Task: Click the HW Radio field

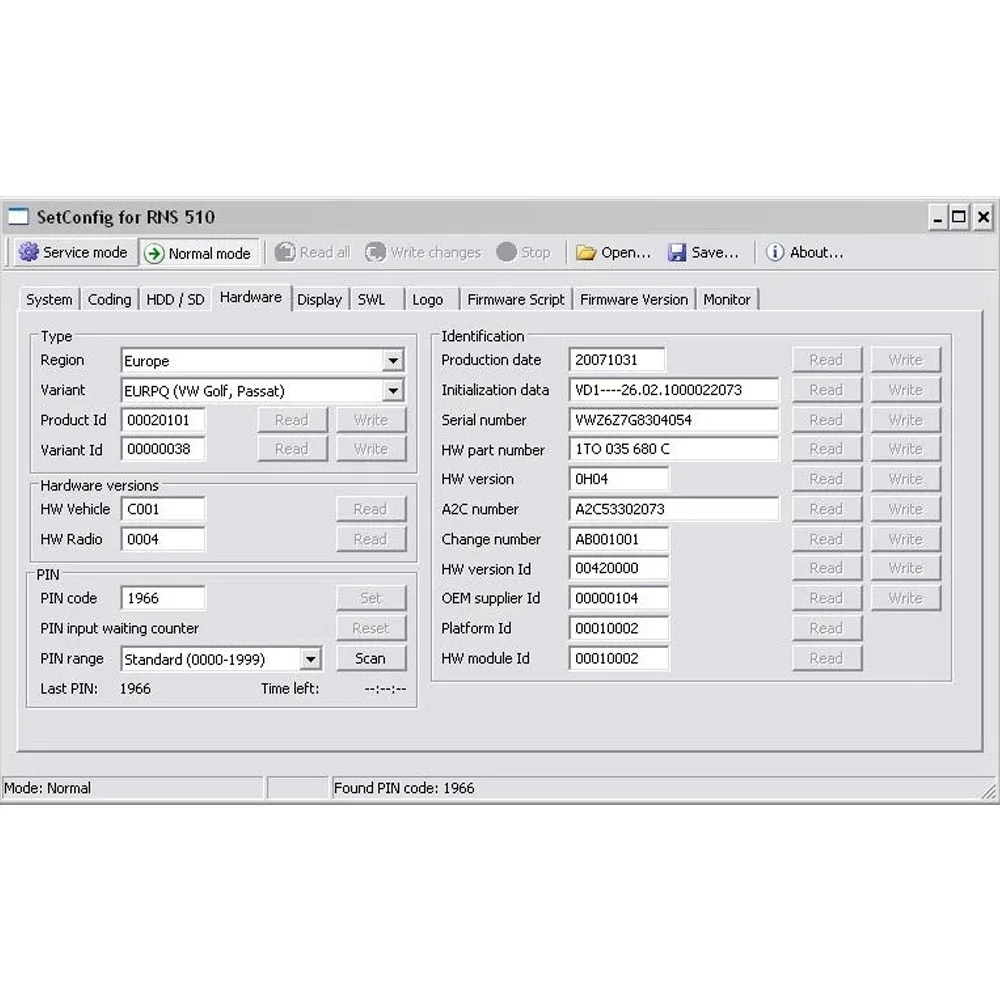Action: [x=163, y=539]
